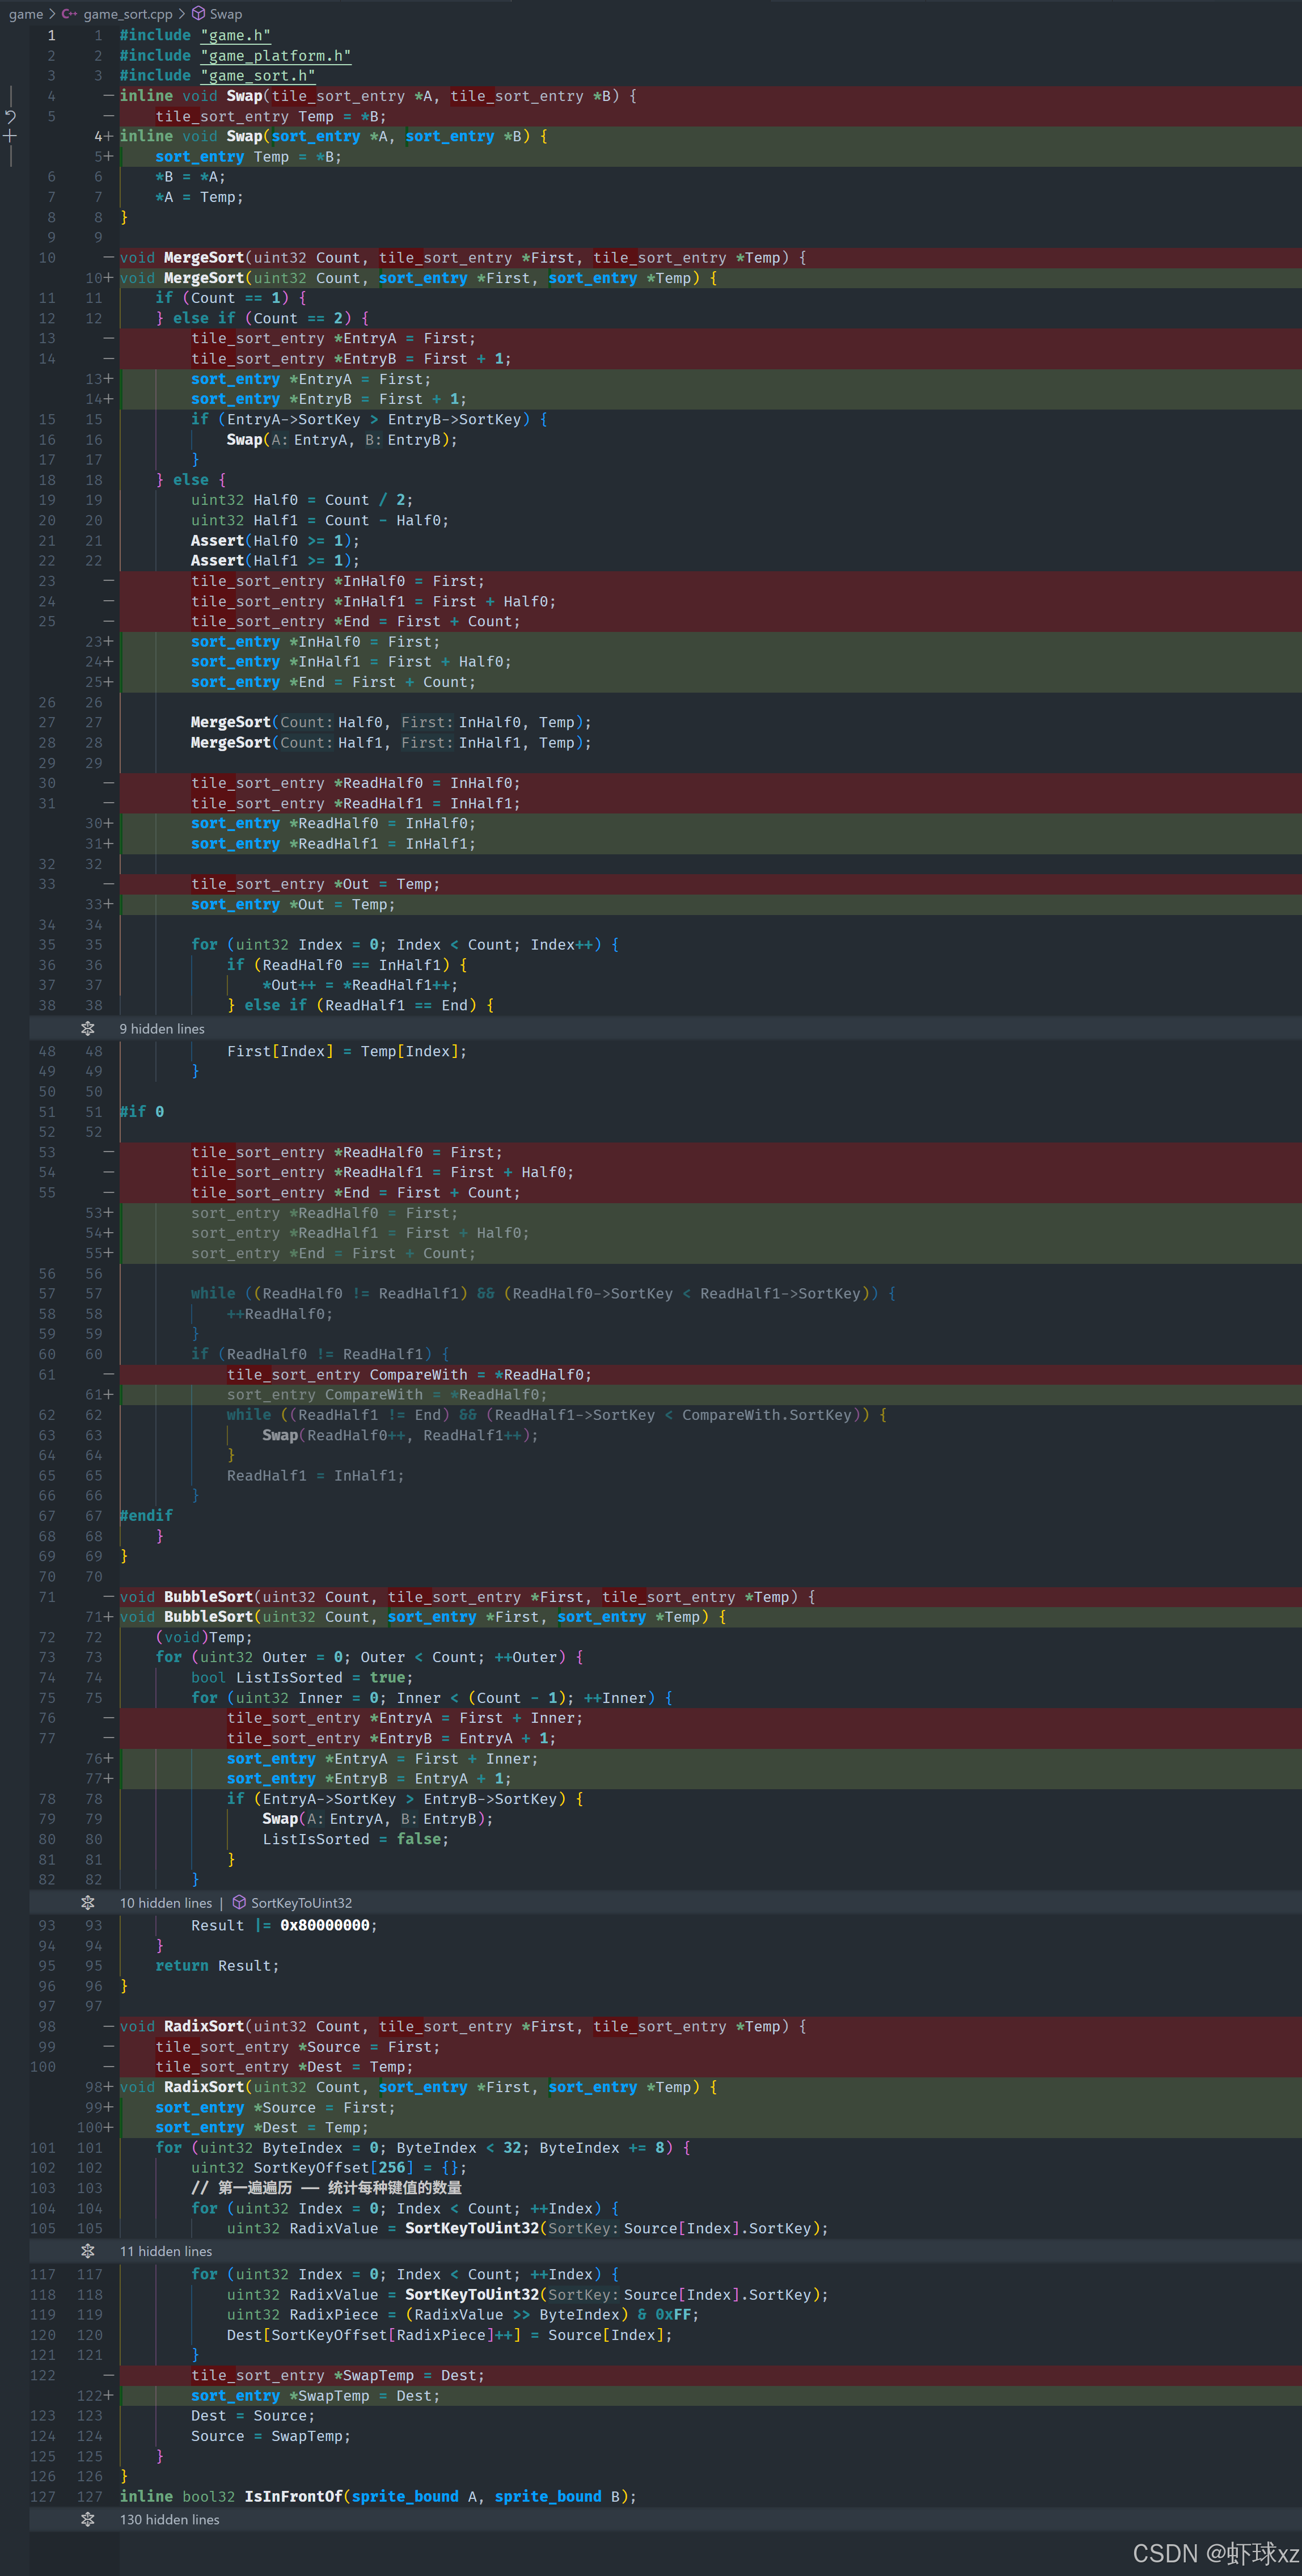Jump to SortKeyToUint32 symbol in hidden region

(x=301, y=1902)
